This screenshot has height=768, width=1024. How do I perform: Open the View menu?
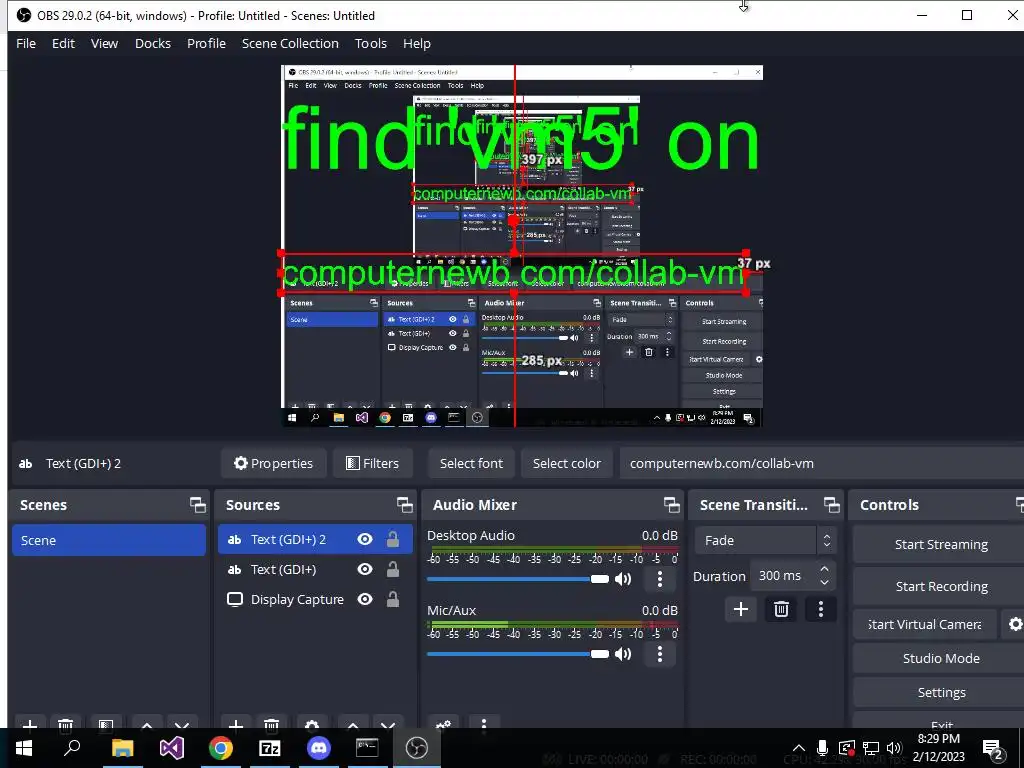[104, 43]
